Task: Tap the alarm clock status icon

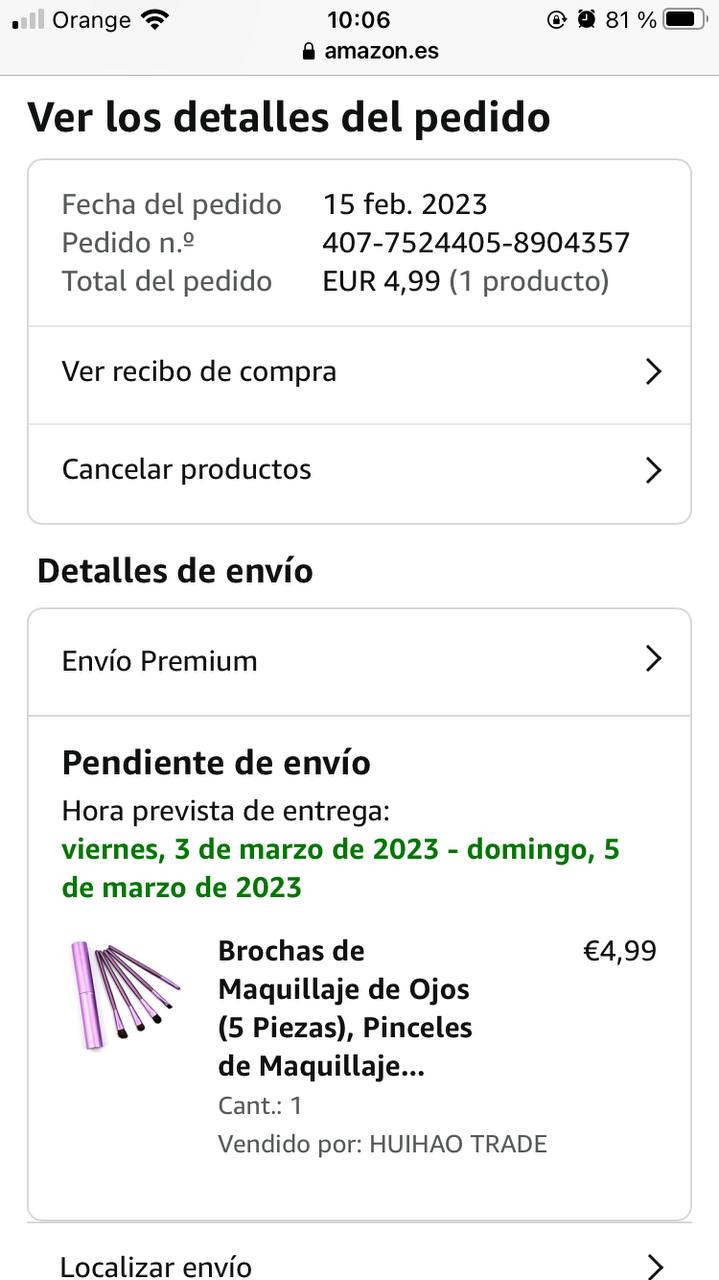Action: (x=586, y=19)
